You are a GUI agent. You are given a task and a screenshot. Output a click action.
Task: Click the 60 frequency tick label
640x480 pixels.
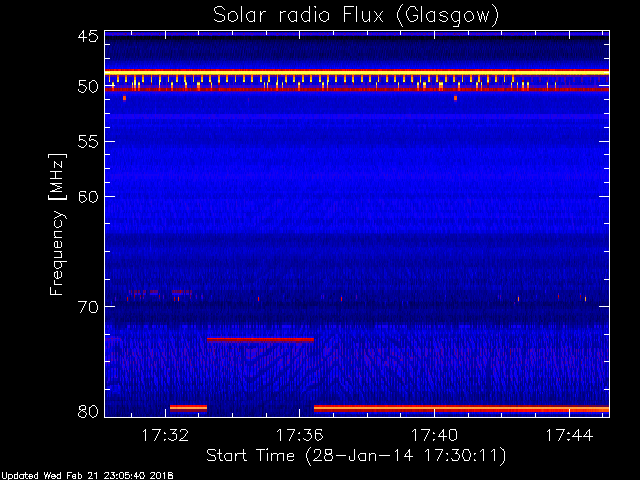pos(88,197)
